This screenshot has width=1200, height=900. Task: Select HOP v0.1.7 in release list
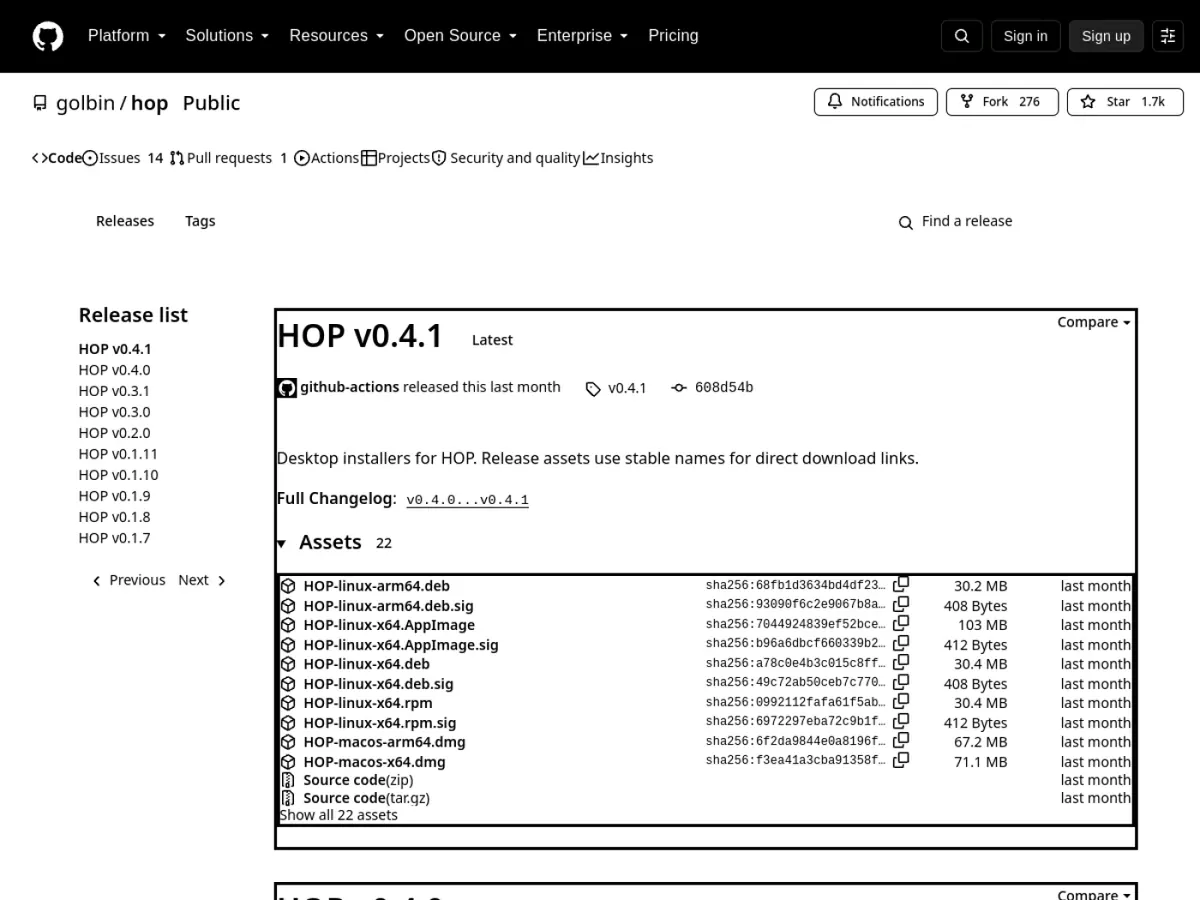tap(114, 538)
